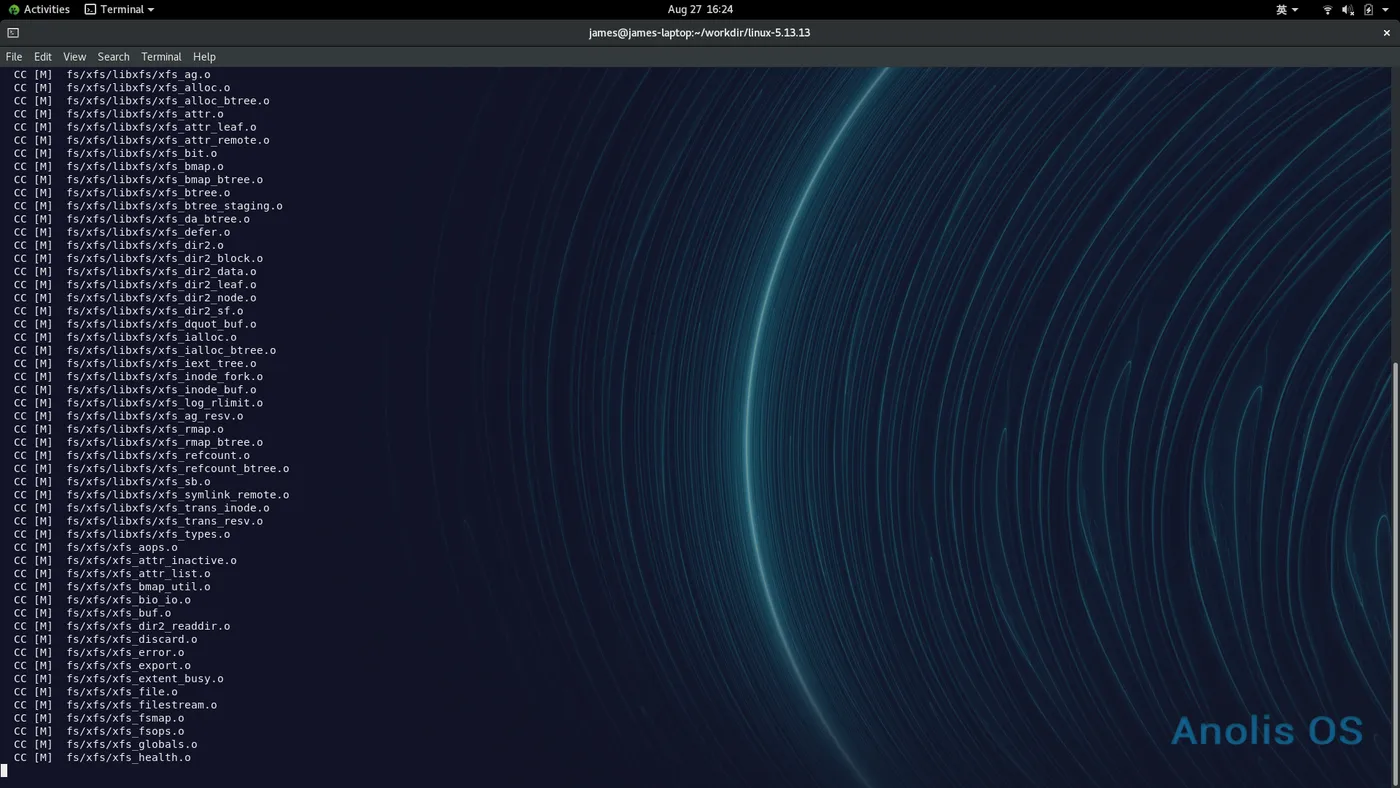Close the terminal window
The width and height of the screenshot is (1400, 788).
pos(1387,33)
